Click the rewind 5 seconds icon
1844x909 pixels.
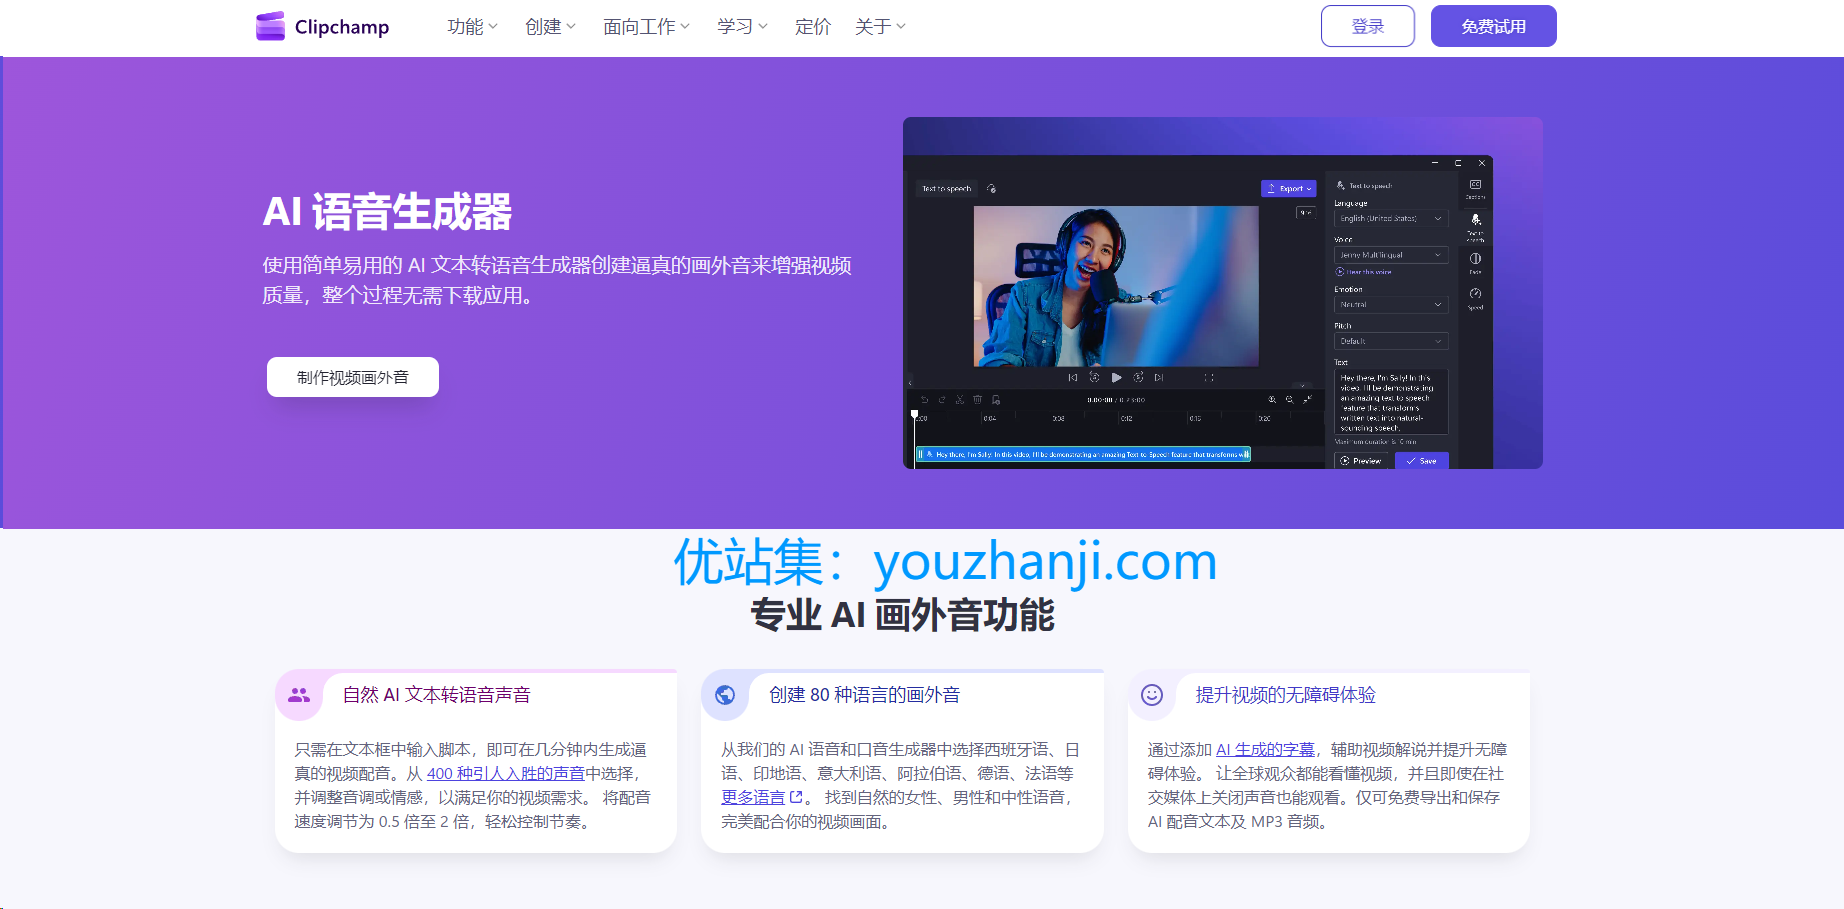point(1094,378)
